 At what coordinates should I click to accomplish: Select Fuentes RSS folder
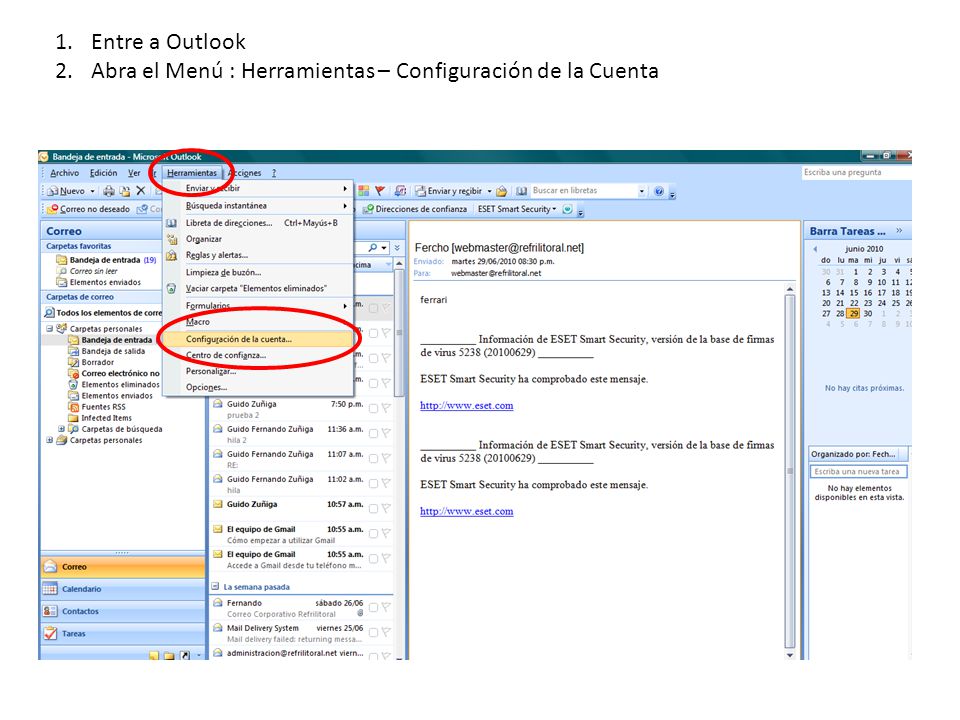pos(97,407)
